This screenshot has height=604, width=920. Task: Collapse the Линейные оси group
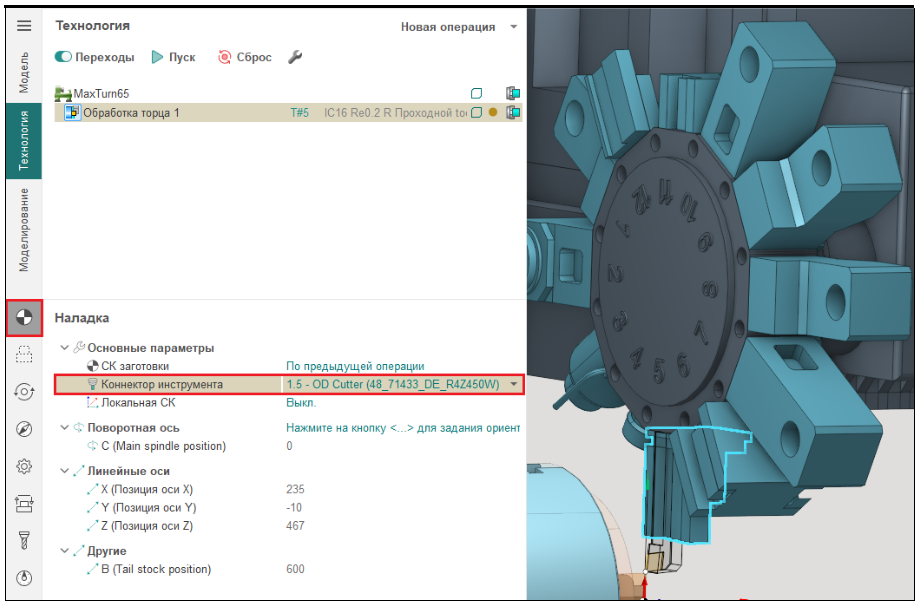point(65,471)
